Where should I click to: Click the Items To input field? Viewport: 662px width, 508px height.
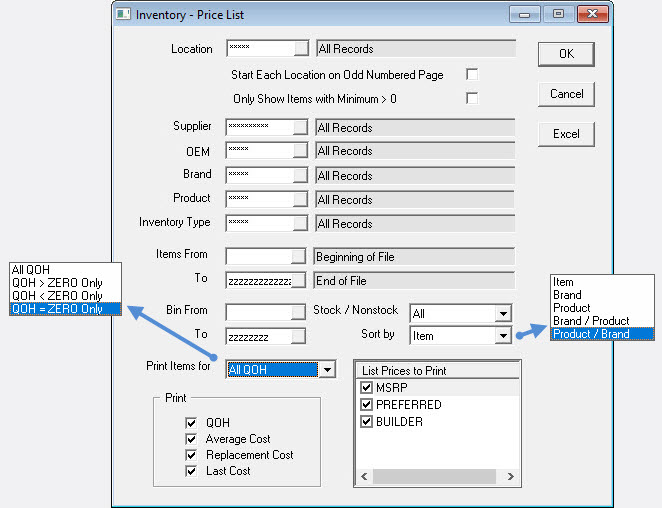click(259, 280)
